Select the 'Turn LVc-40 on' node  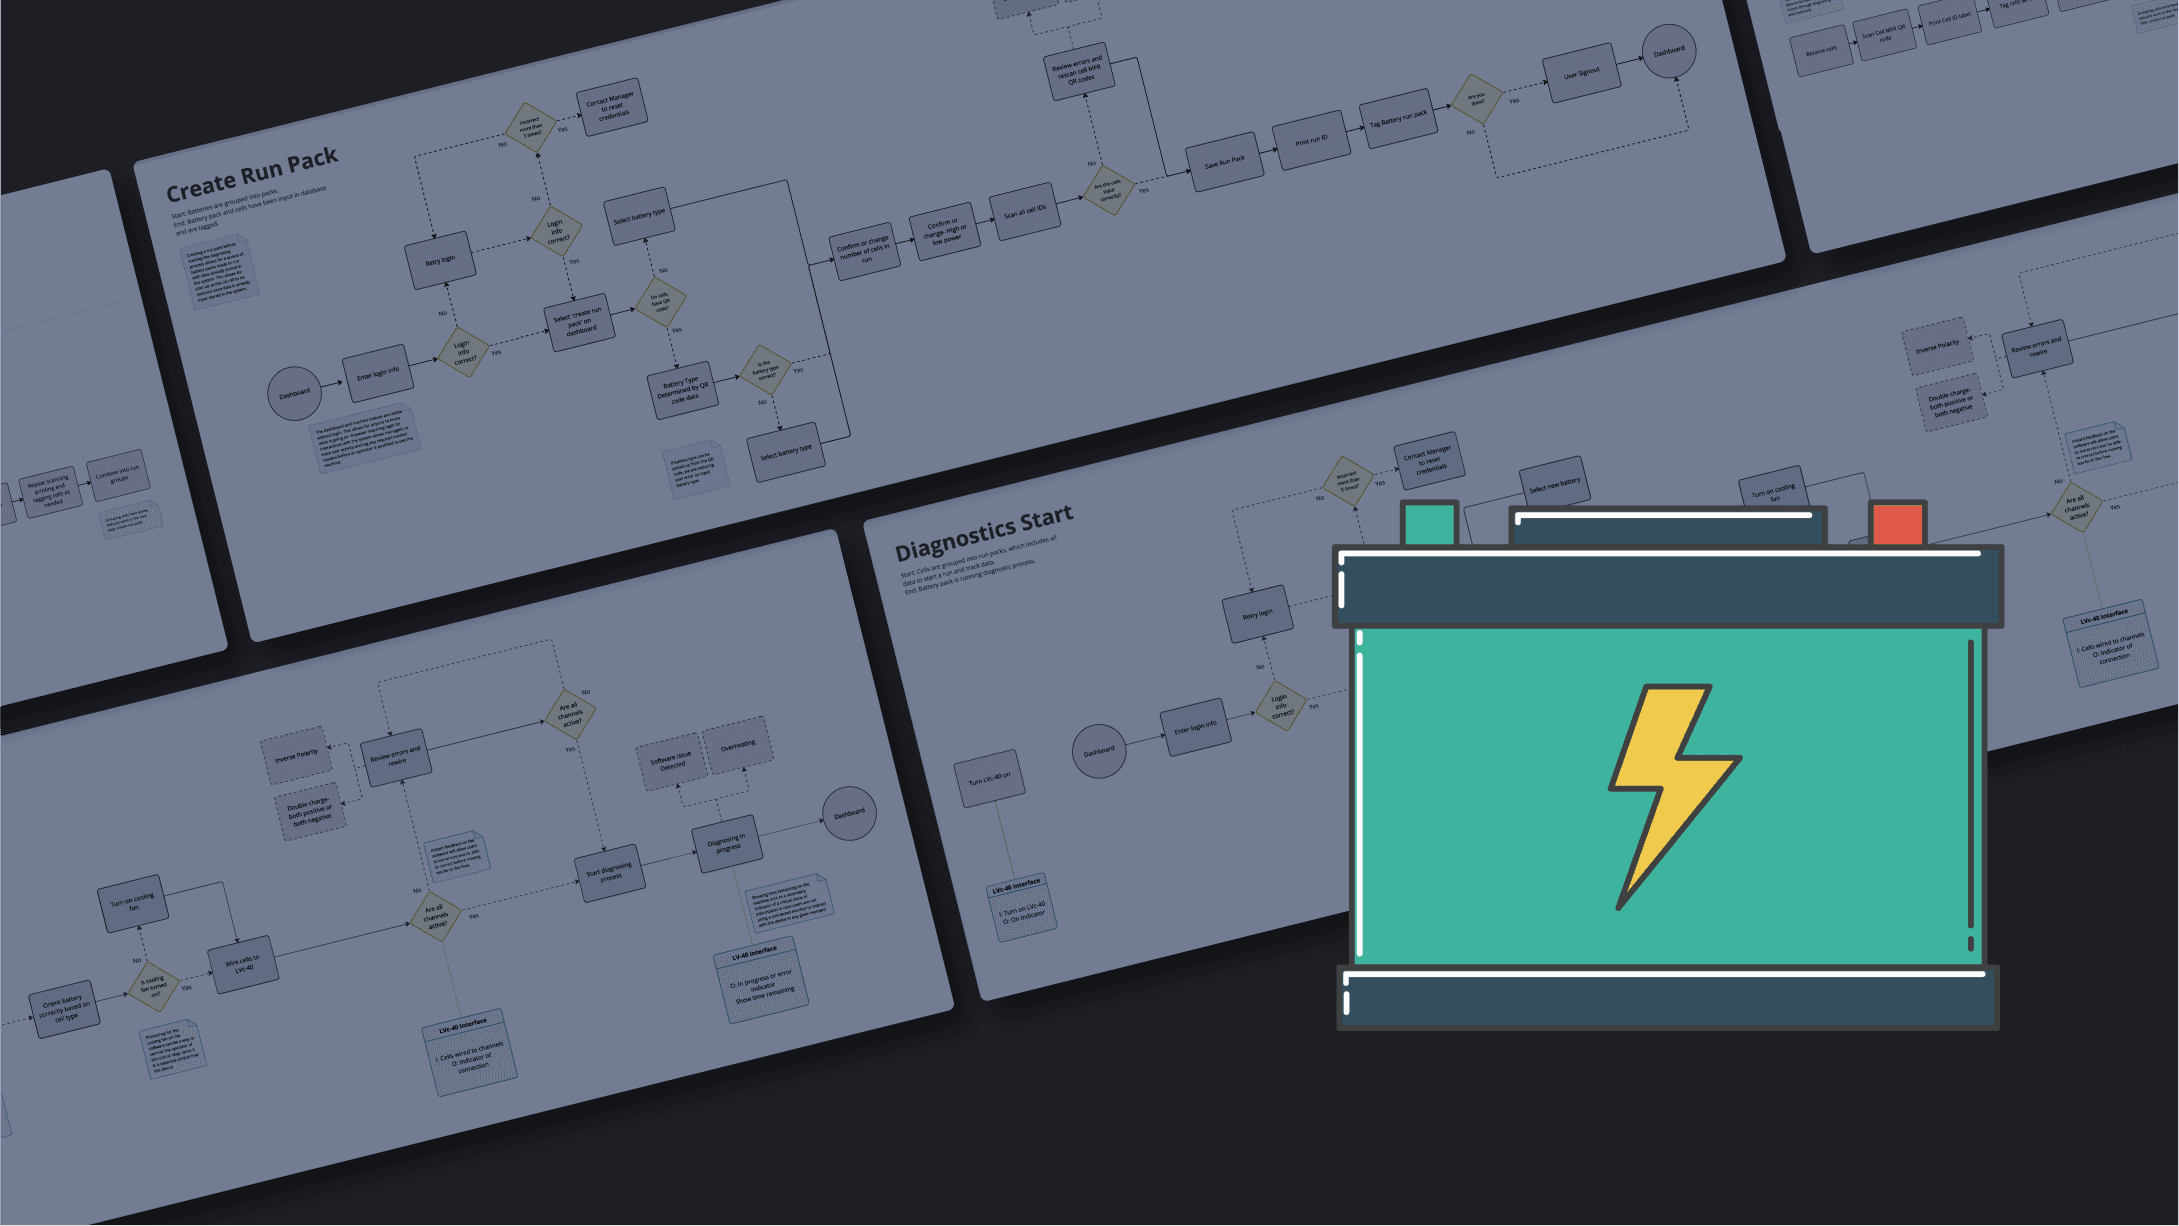click(x=989, y=778)
